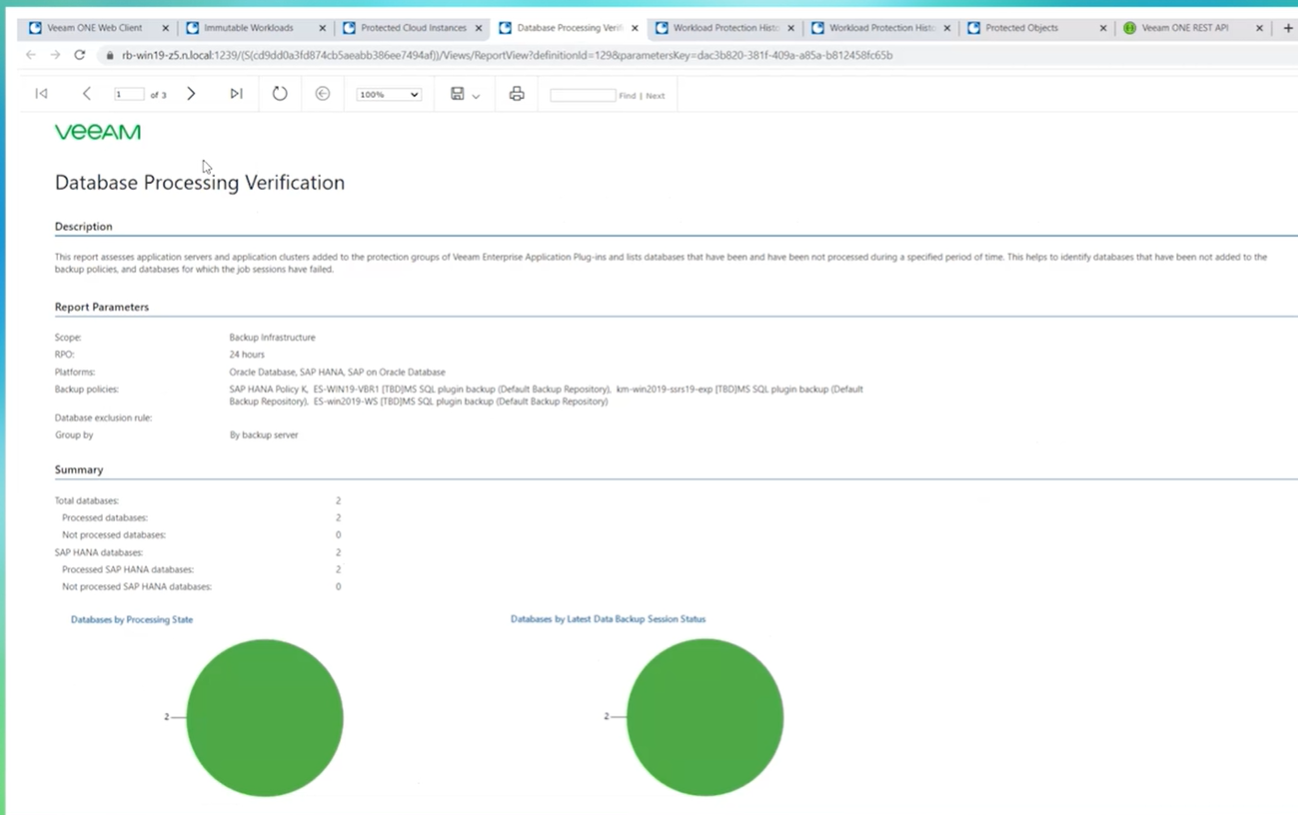Screen dimensions: 1298x815
Task: Click Veeam ONE REST API tab favicon
Action: pos(1130,28)
